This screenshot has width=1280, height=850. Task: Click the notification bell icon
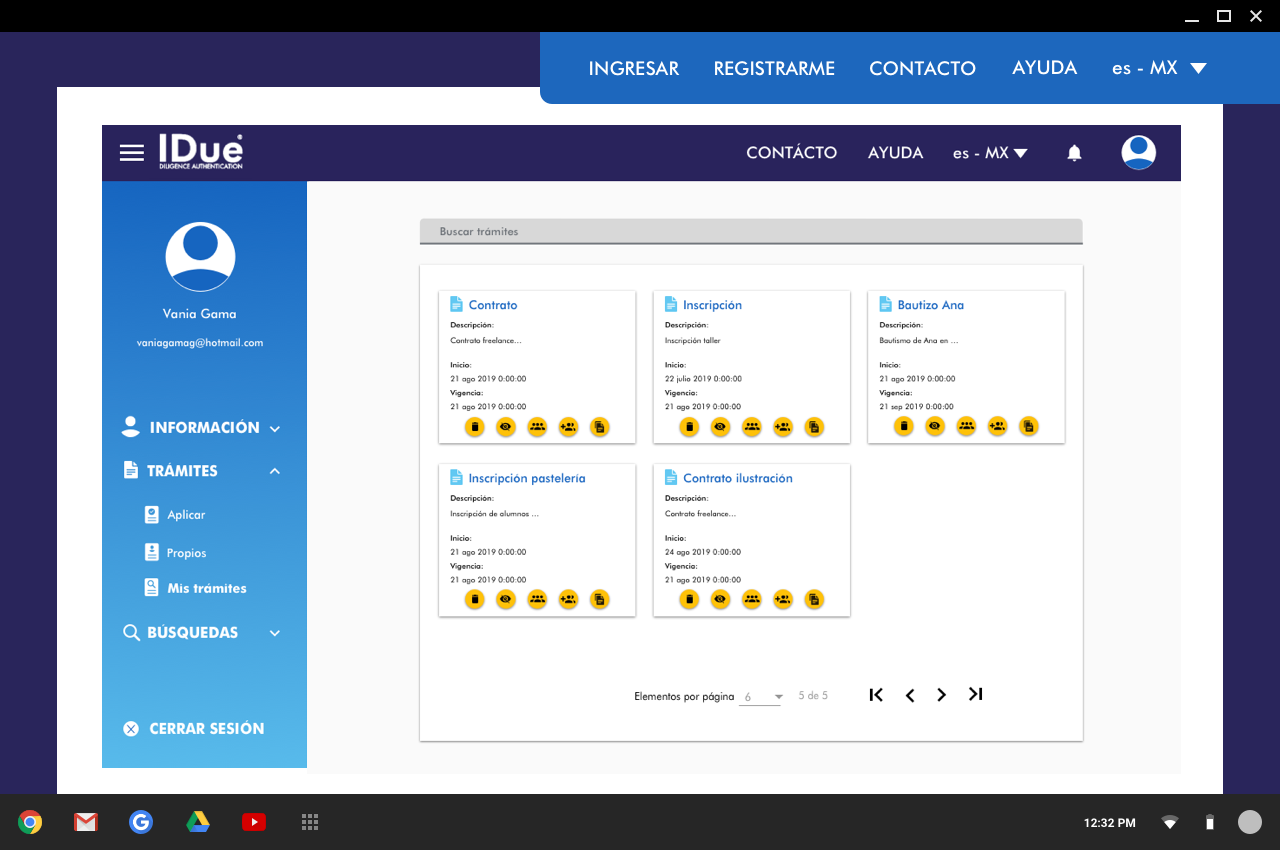coord(1074,153)
